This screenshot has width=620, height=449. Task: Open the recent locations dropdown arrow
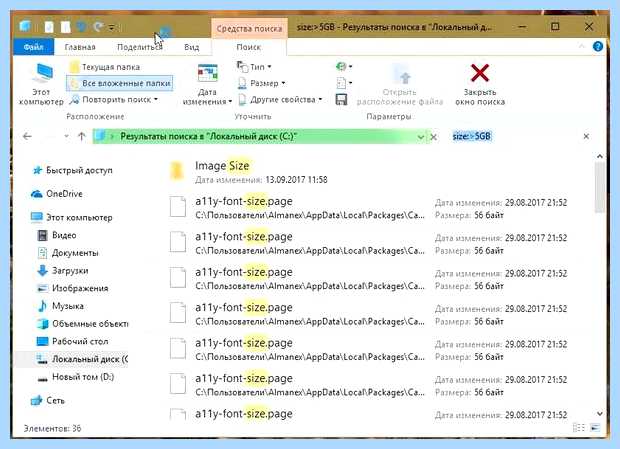point(66,136)
